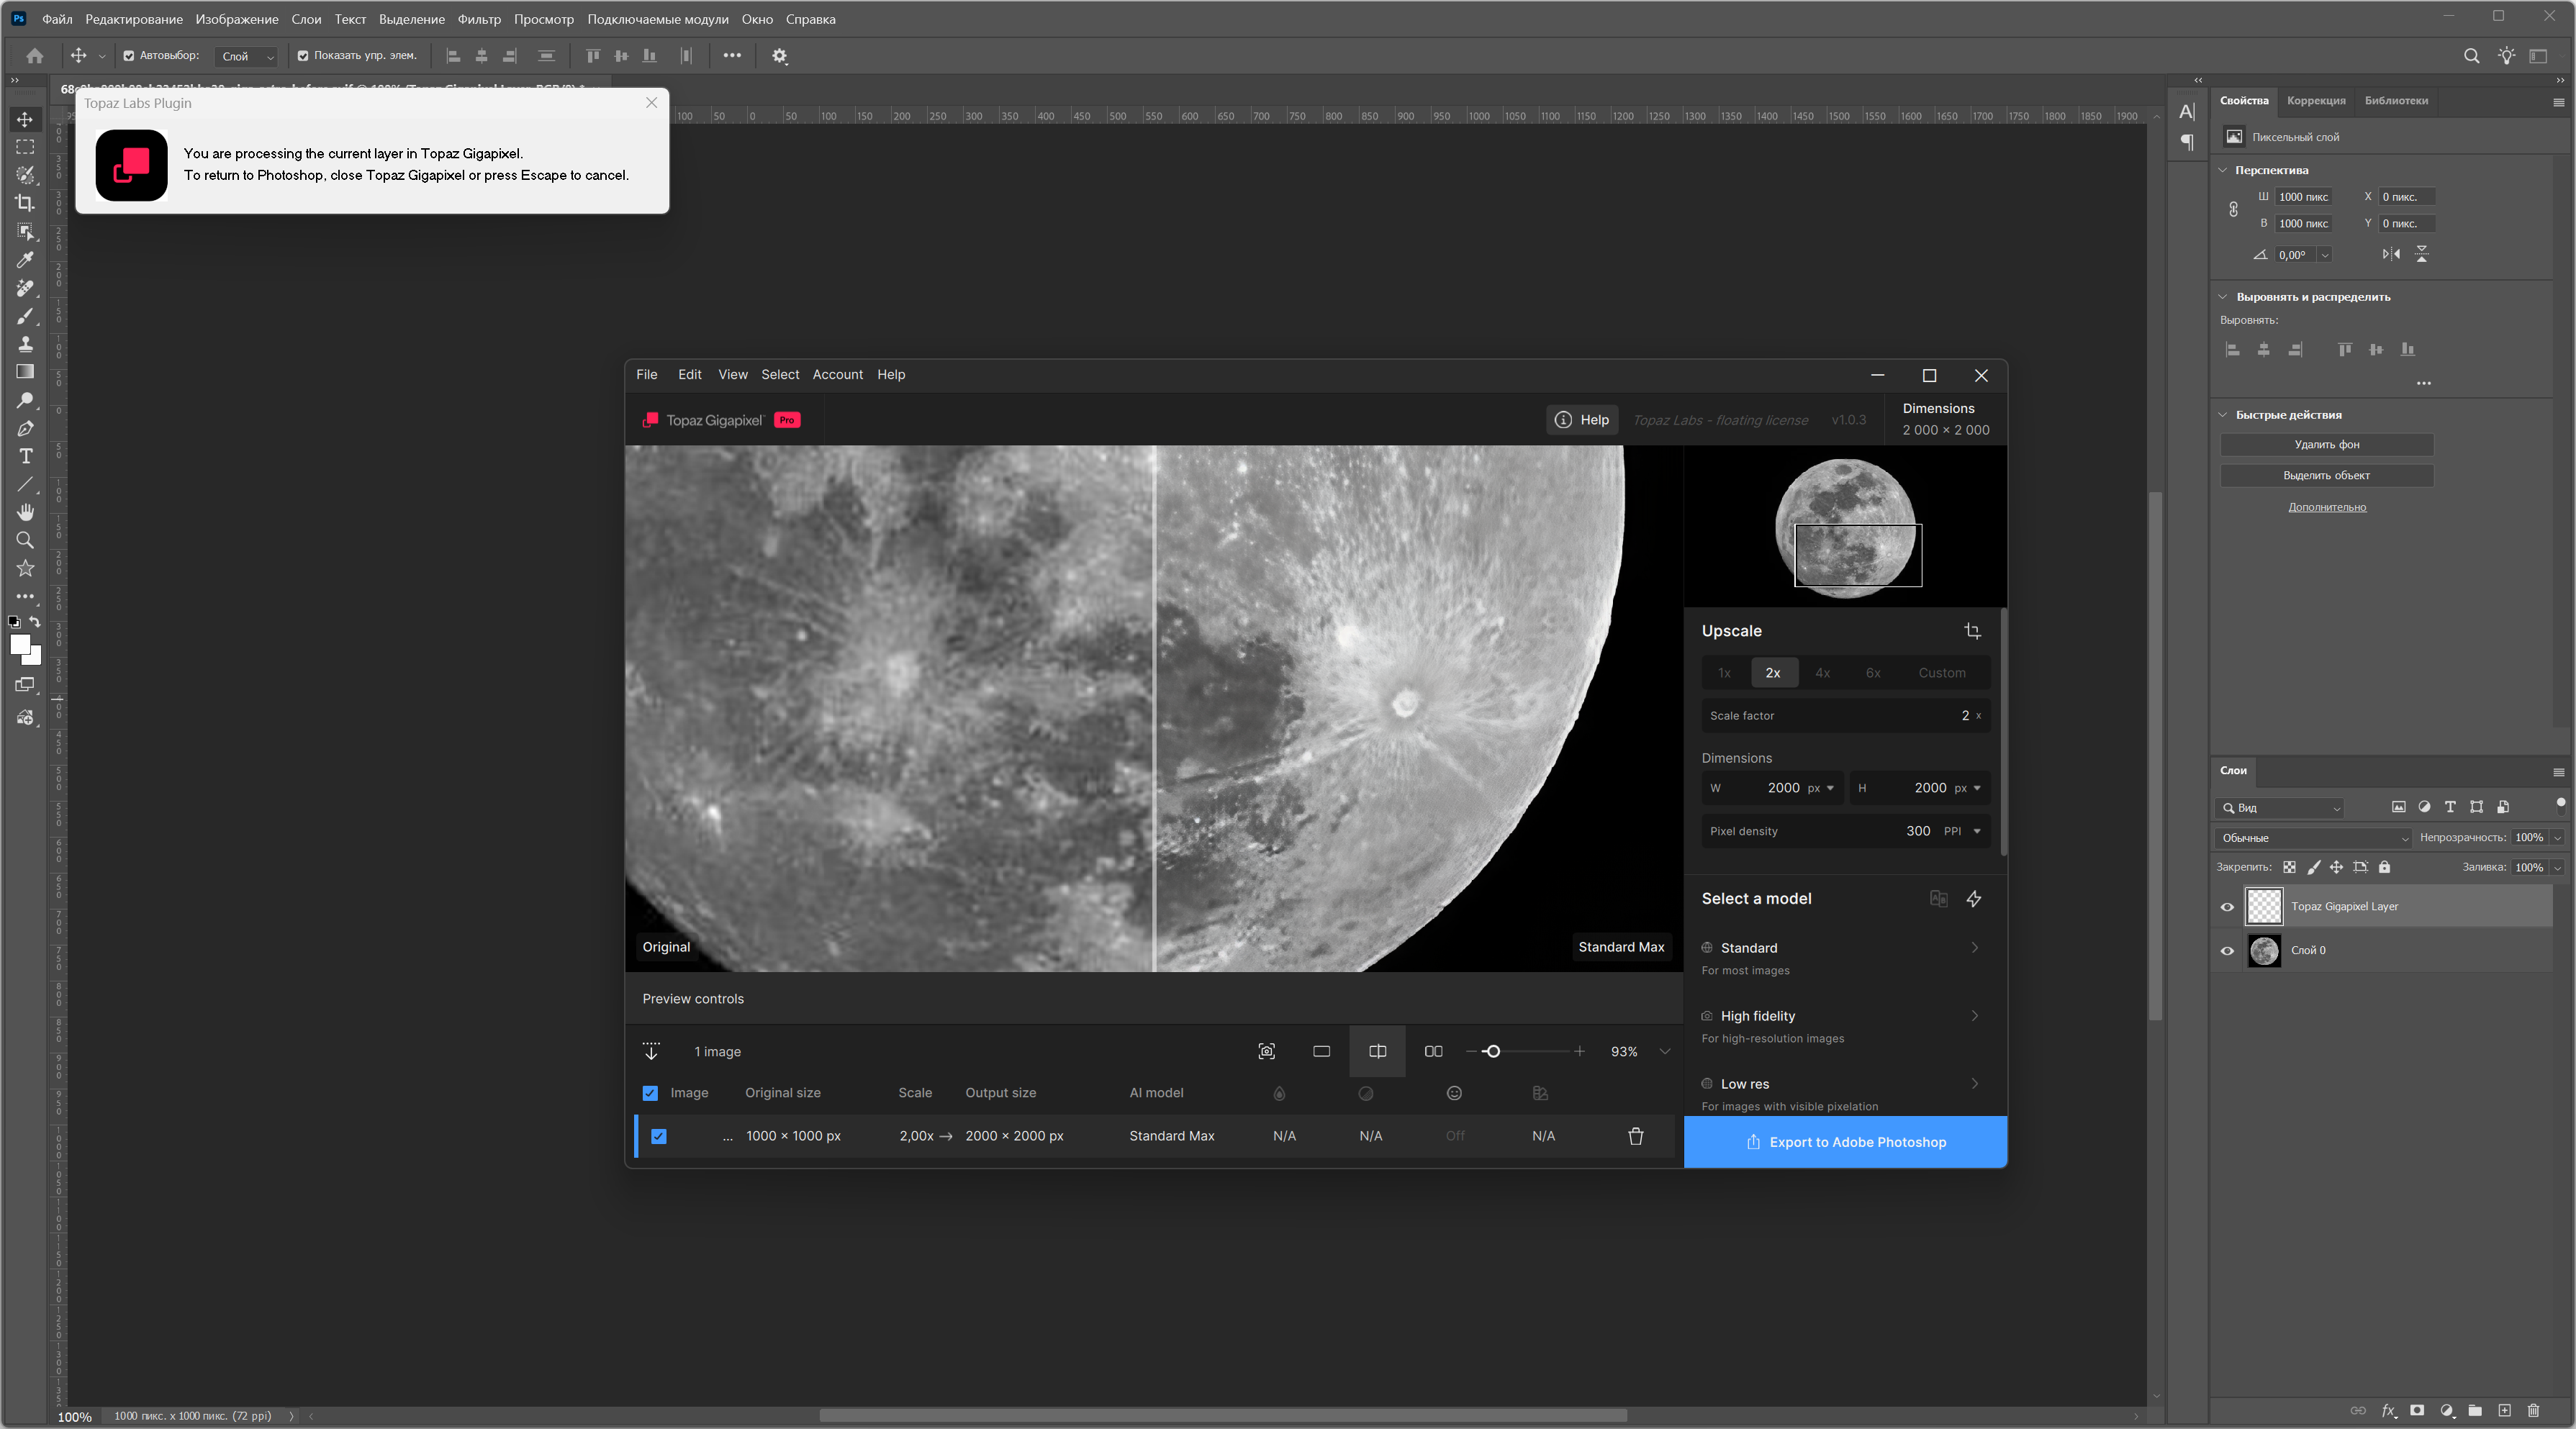
Task: Select the Type tool in toolbar
Action: click(26, 456)
